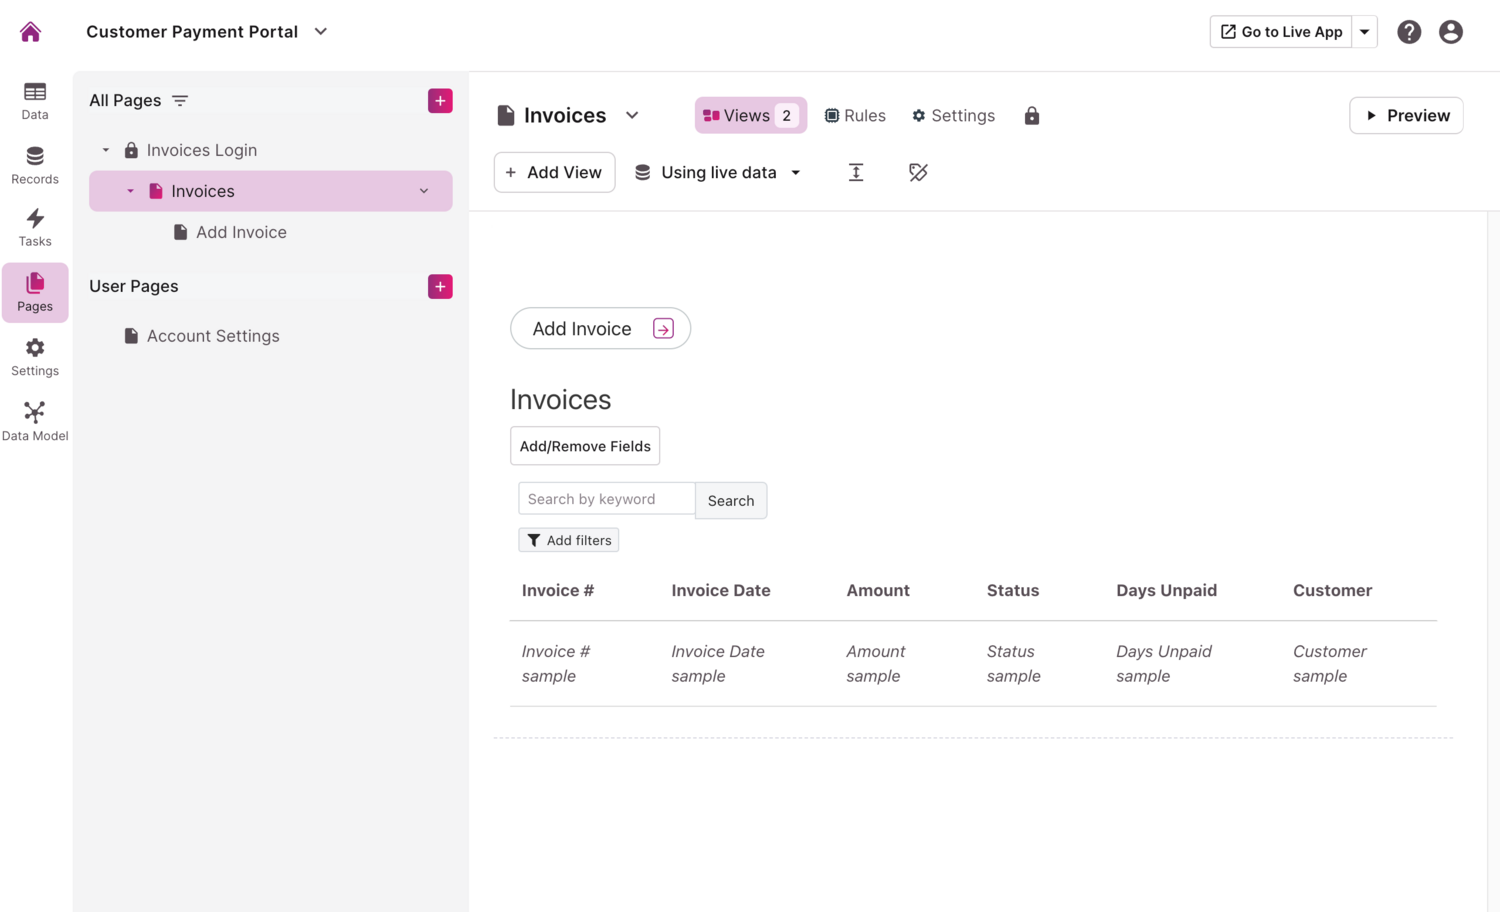Click the Preview button
The image size is (1500, 912).
click(1406, 116)
